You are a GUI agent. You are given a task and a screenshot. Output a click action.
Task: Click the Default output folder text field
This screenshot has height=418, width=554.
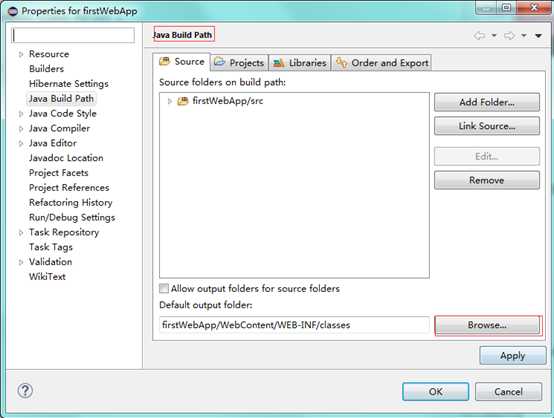tap(294, 325)
